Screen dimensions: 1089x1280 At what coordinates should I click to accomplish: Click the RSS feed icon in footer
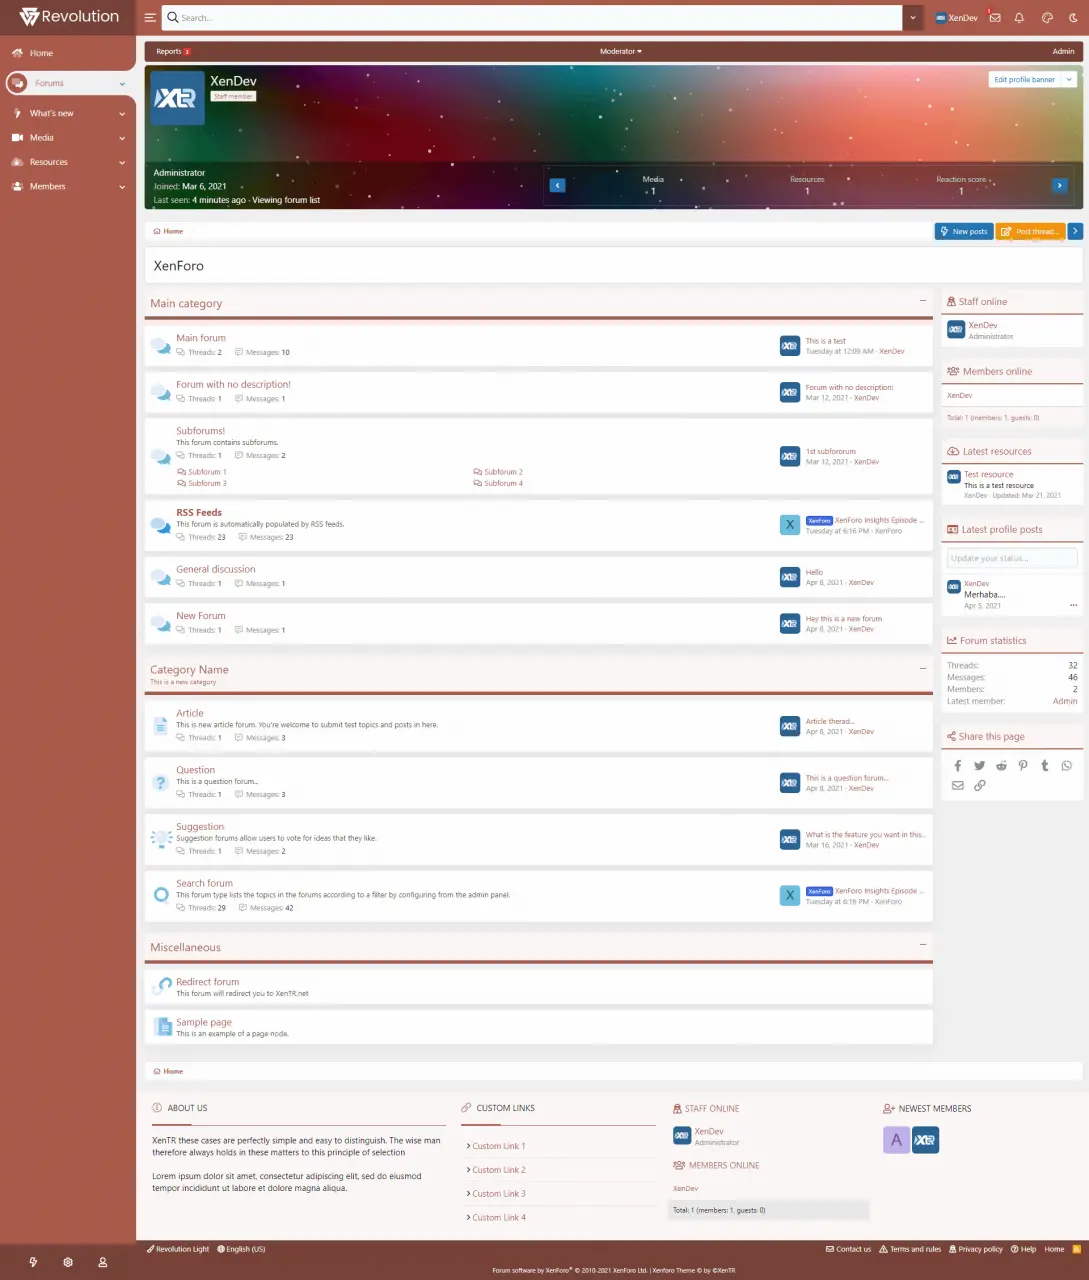point(1076,1249)
